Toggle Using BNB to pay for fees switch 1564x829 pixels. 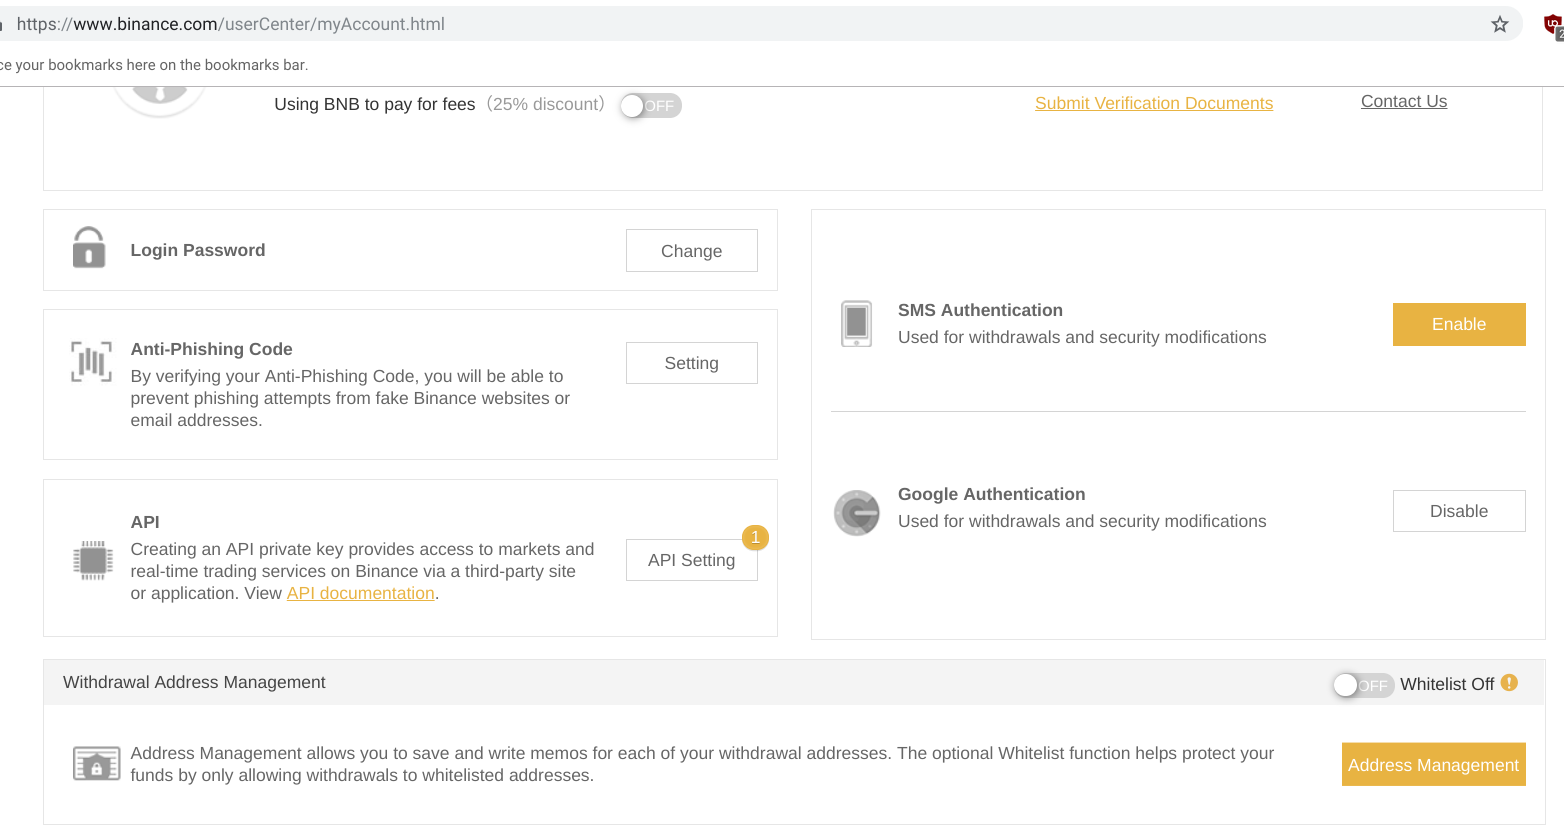coord(650,106)
